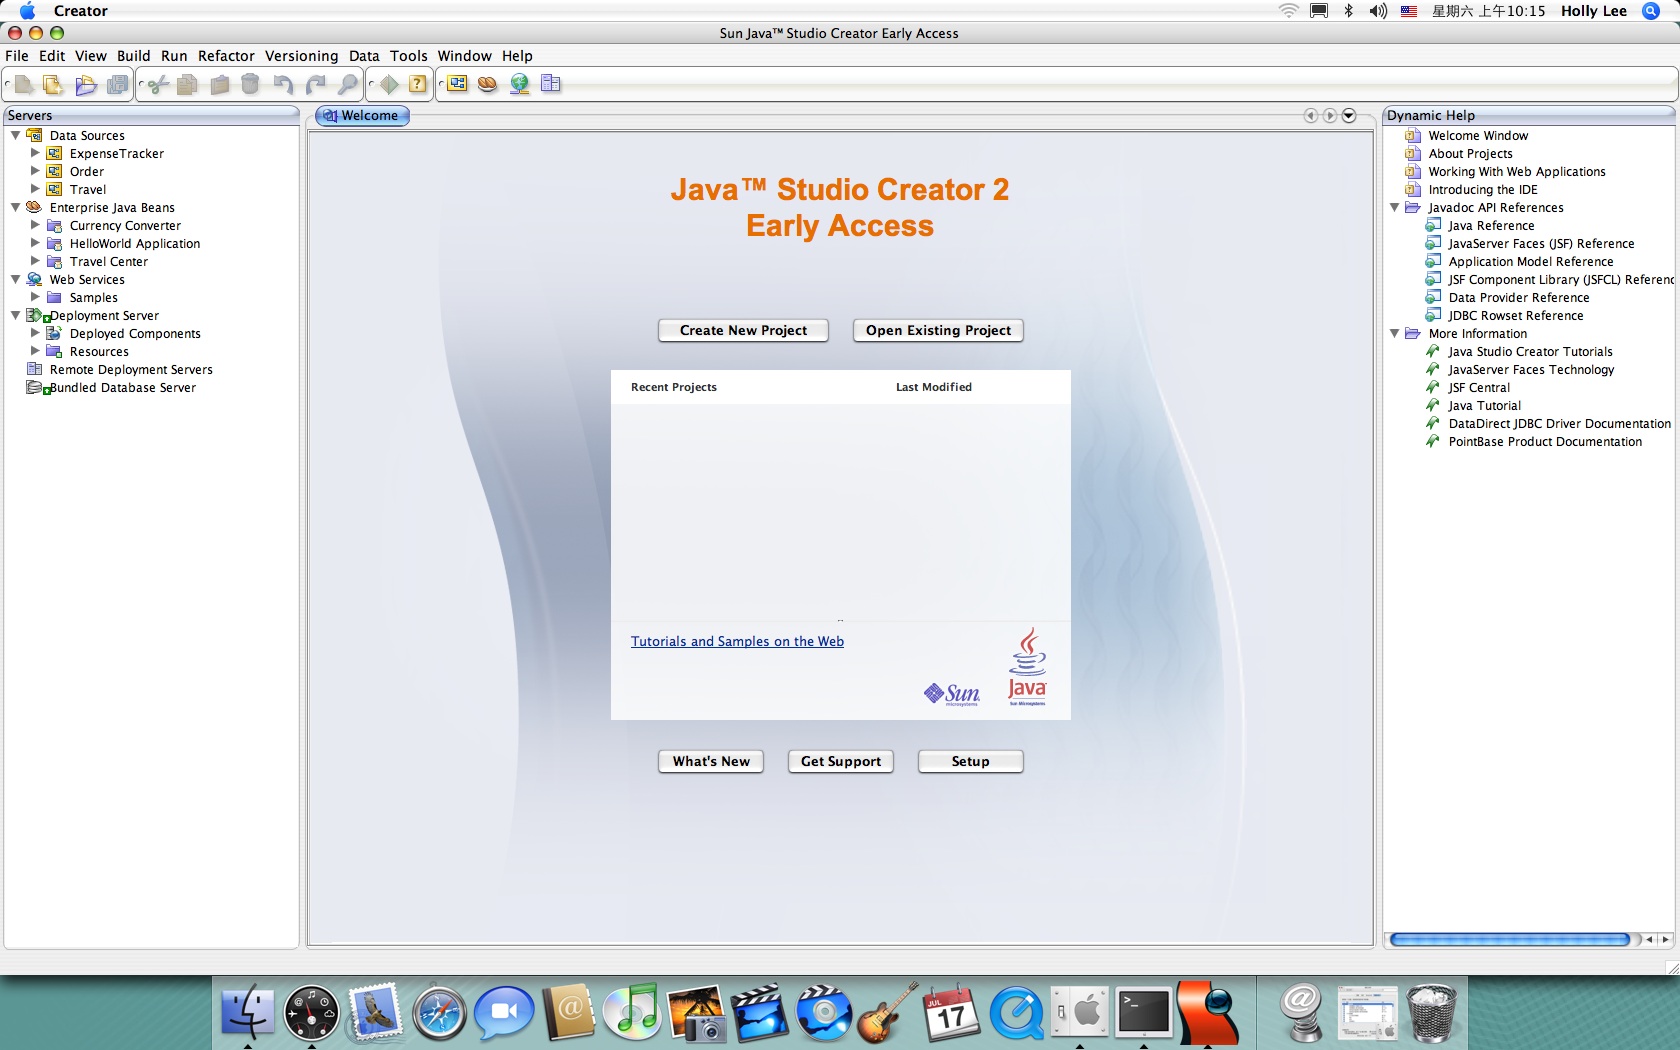Click the Undo arrow icon
The image size is (1680, 1050).
[x=283, y=85]
